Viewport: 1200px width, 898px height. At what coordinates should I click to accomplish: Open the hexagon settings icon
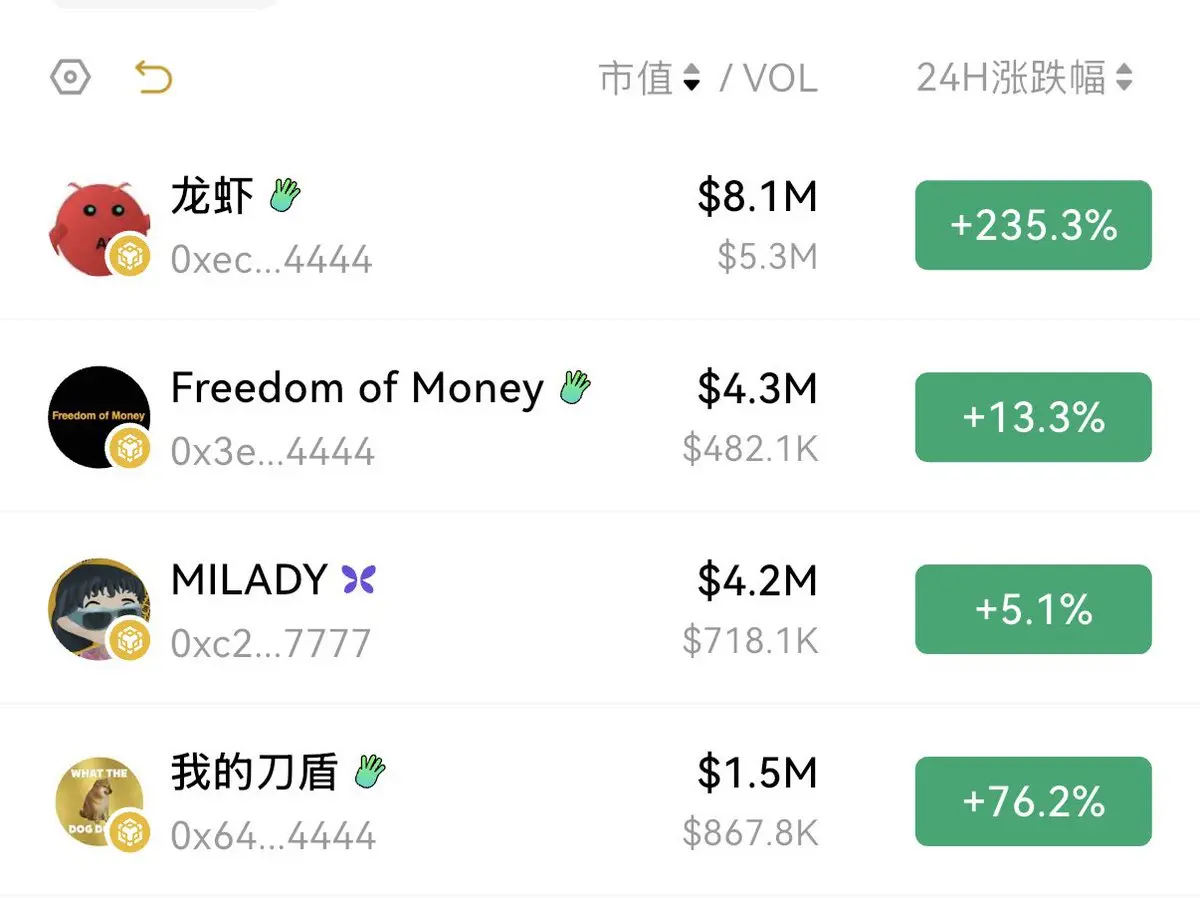point(71,78)
